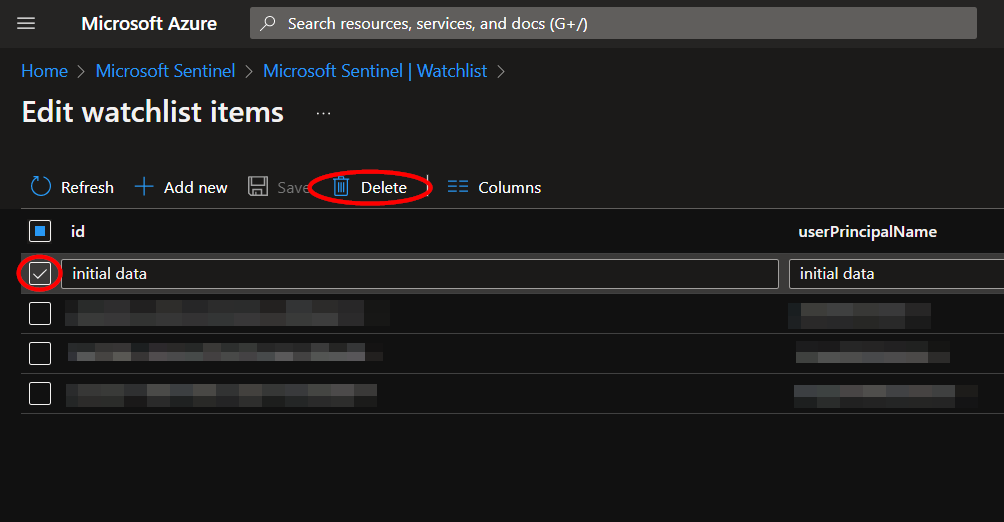
Task: Focus the search resources, services, and docs box
Action: point(613,23)
